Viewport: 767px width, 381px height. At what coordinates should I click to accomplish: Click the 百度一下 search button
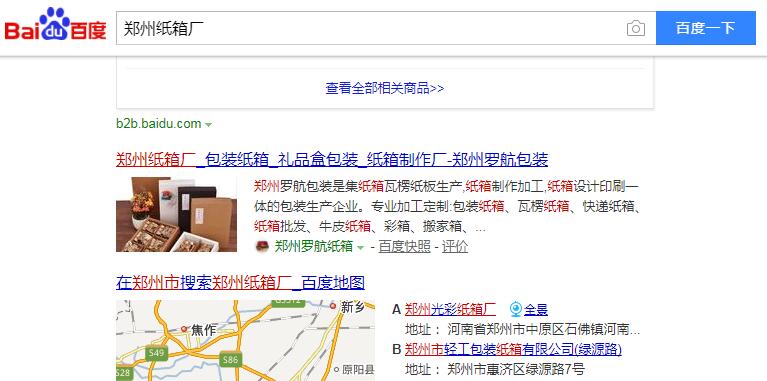(x=705, y=28)
